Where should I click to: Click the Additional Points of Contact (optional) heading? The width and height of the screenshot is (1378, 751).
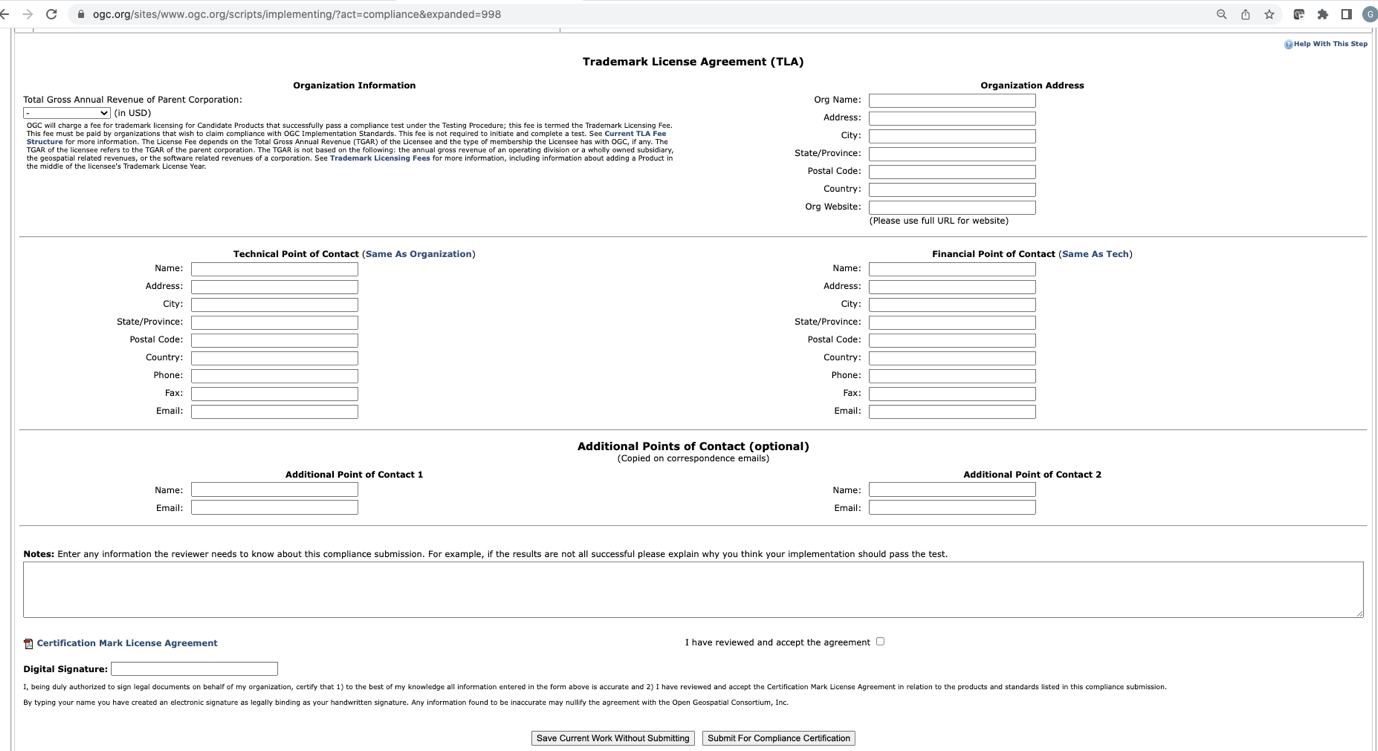[x=693, y=446]
